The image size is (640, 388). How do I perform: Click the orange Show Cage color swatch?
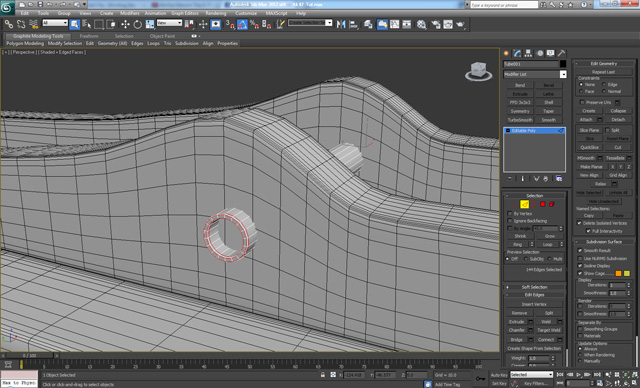pyautogui.click(x=618, y=273)
